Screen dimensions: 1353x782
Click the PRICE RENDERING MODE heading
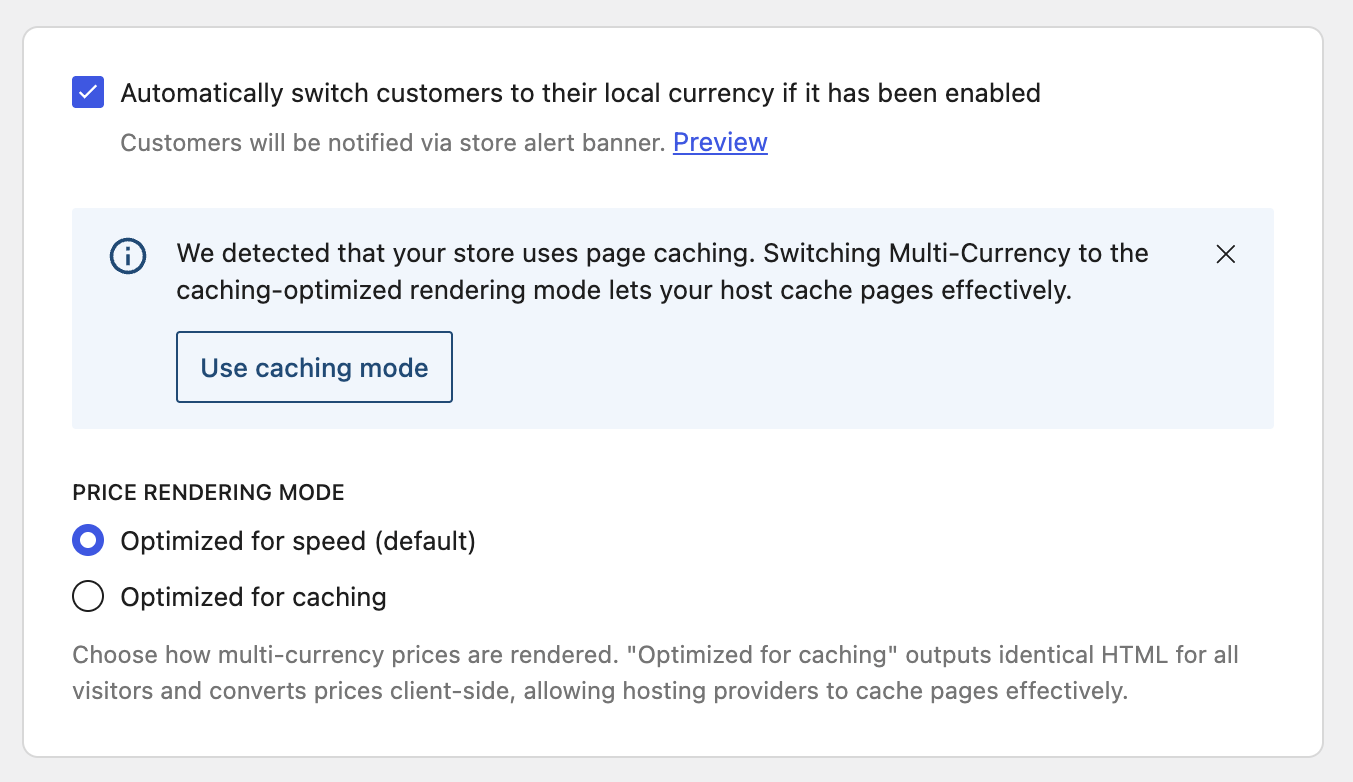coord(208,492)
